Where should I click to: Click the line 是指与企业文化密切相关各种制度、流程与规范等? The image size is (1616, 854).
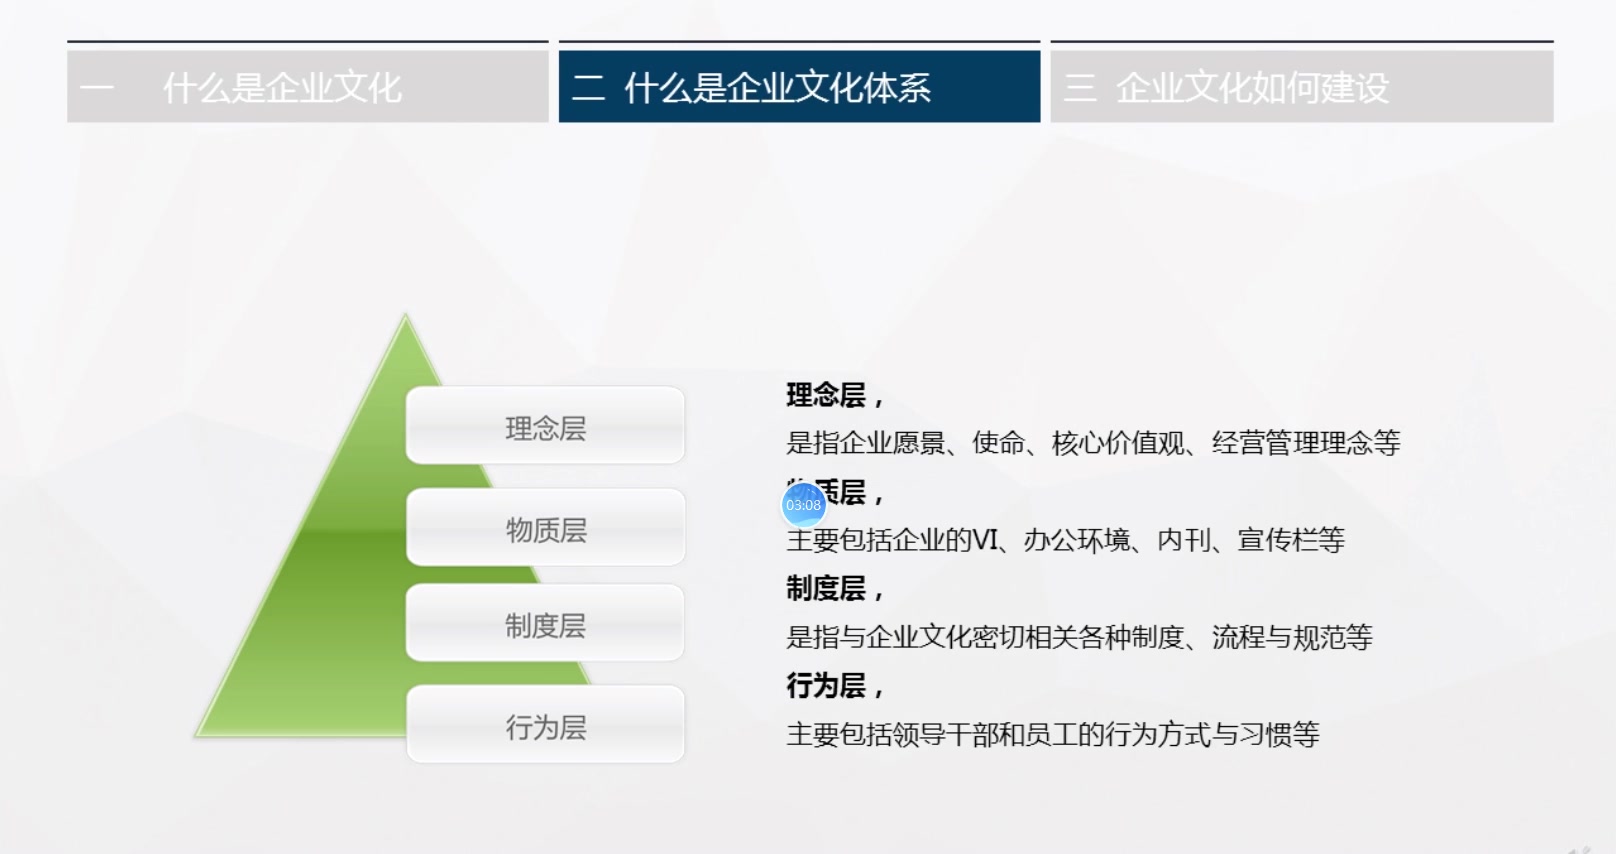click(x=1079, y=637)
